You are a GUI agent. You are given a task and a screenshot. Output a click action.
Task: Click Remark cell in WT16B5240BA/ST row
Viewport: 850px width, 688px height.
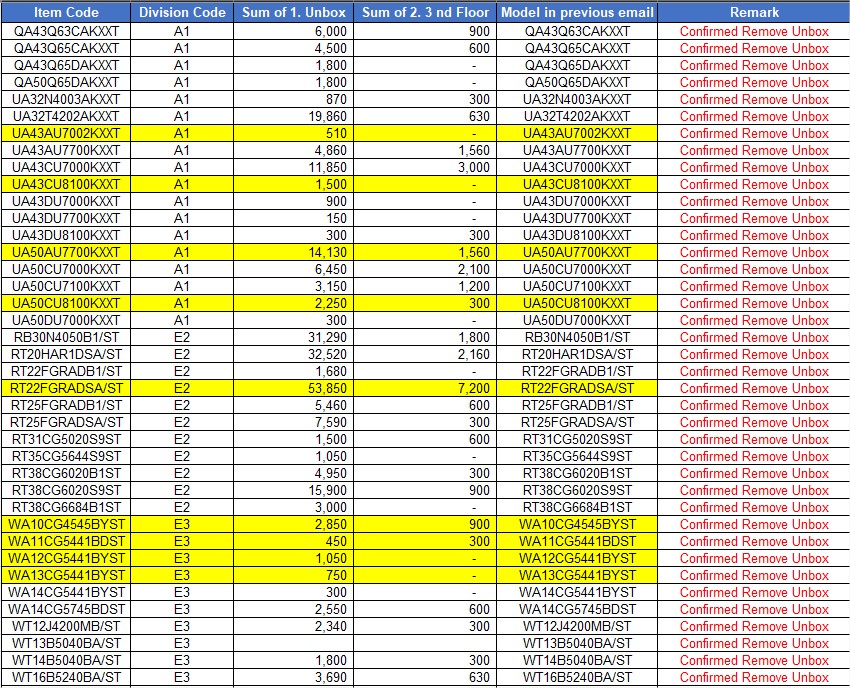(x=754, y=677)
